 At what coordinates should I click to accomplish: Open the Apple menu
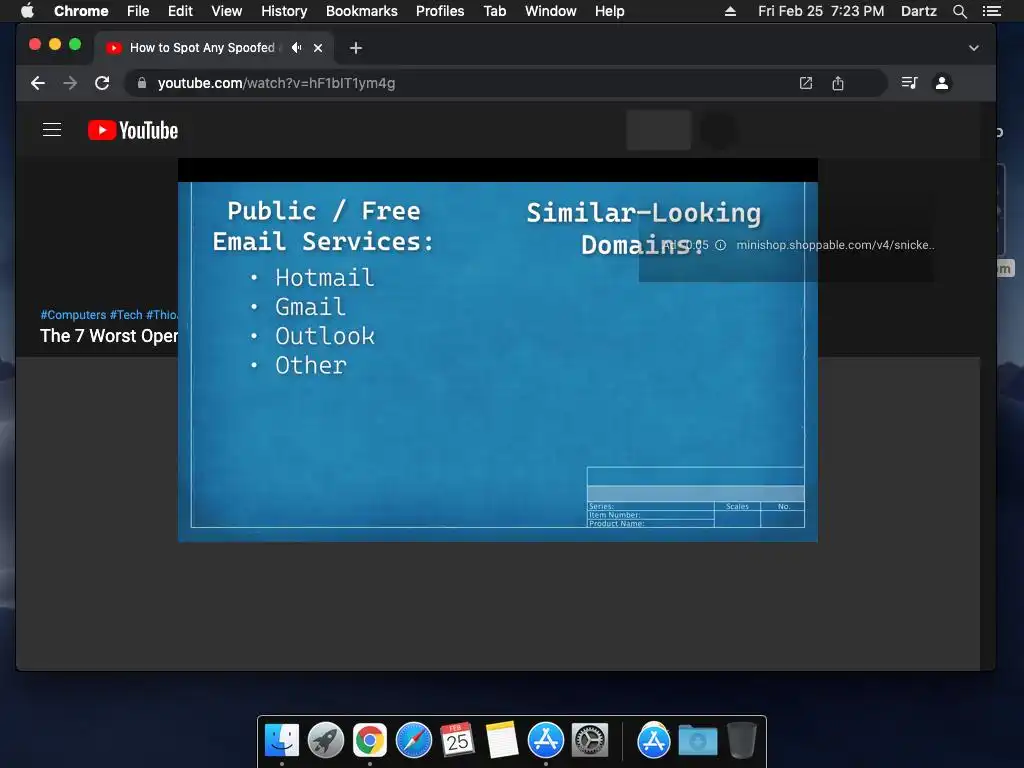pyautogui.click(x=27, y=11)
